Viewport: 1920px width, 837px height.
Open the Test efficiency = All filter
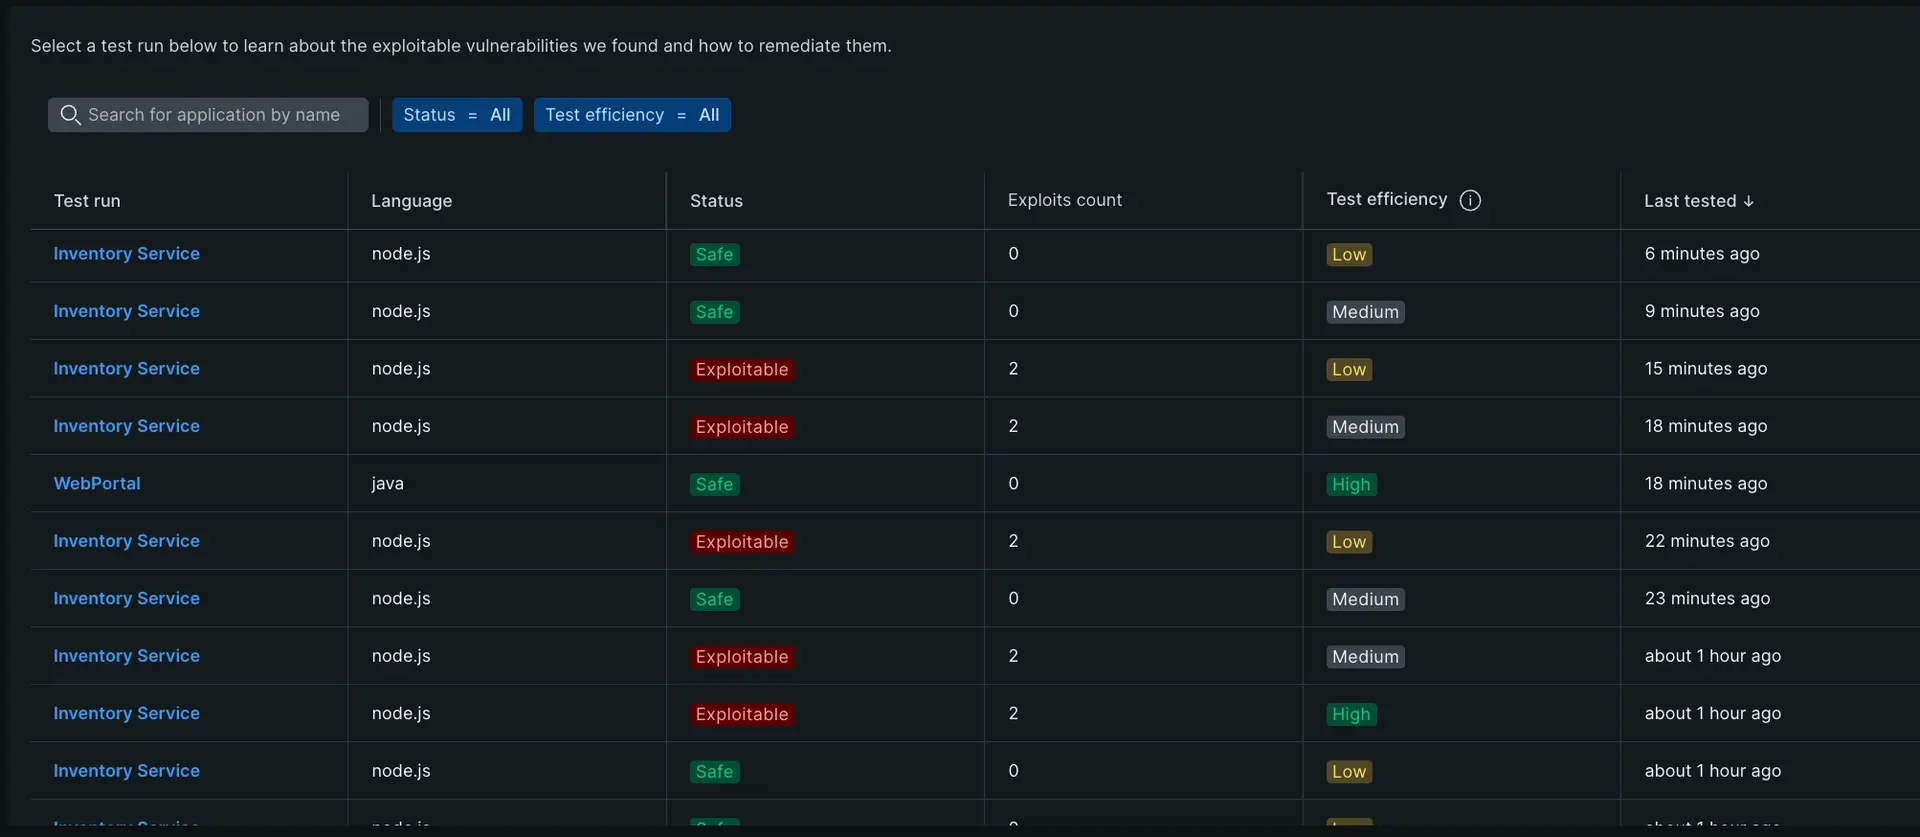click(x=632, y=115)
